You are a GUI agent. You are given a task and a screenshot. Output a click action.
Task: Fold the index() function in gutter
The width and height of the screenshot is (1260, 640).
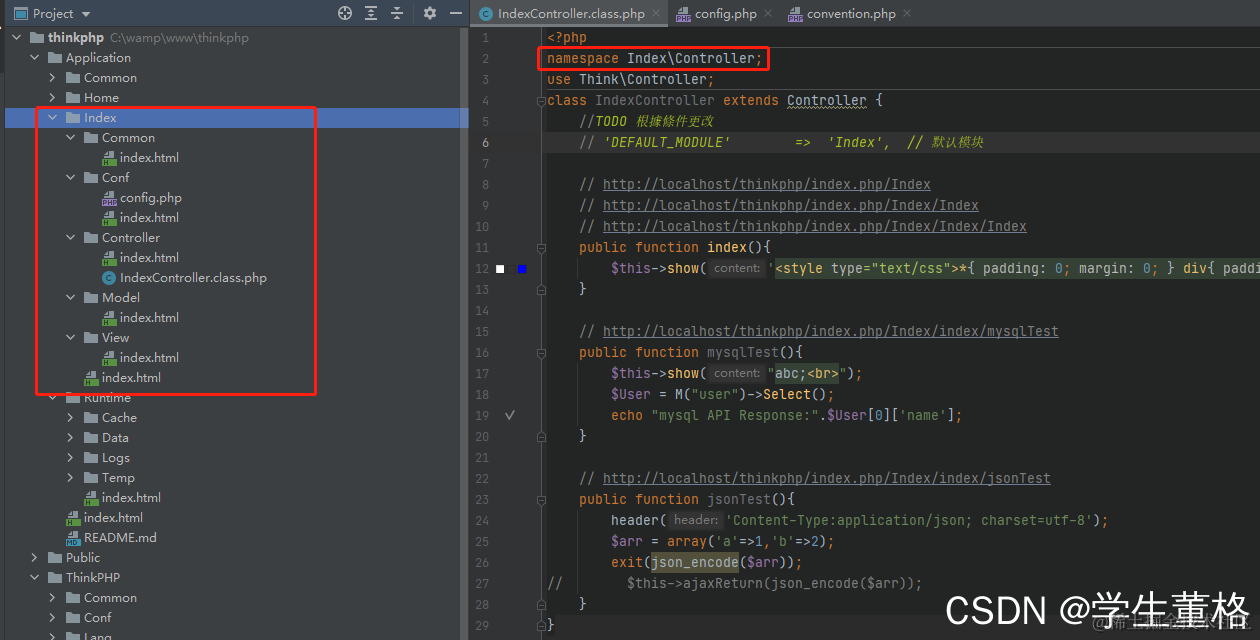(x=540, y=247)
